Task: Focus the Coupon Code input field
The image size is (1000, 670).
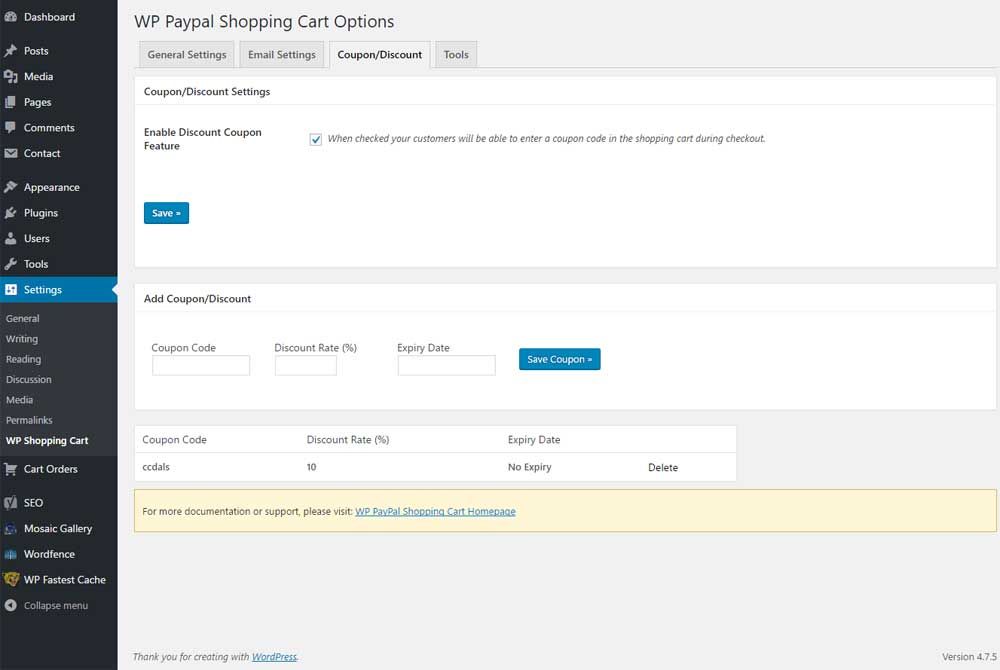Action: [x=201, y=365]
